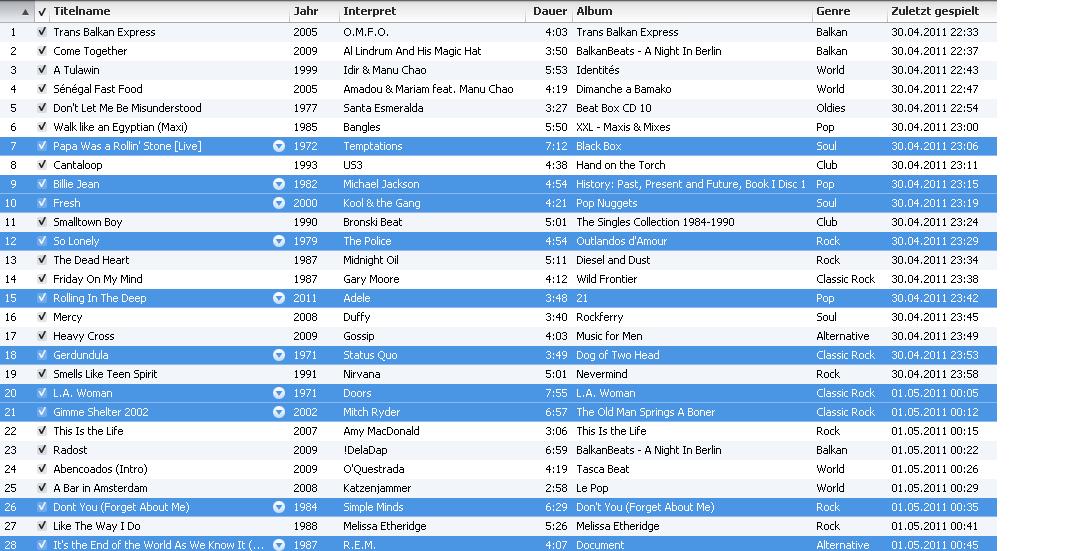Toggle checkbox for Sénégal Fast Food
Viewport: 1080px width, 551px height.
pyautogui.click(x=42, y=89)
